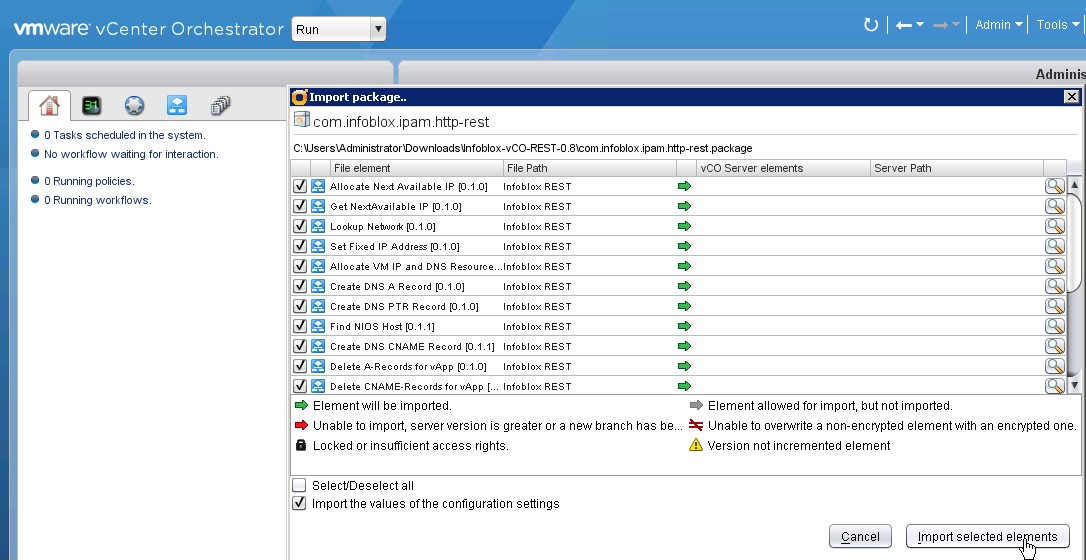The image size is (1086, 560).
Task: Open the Admin menu
Action: pos(998,25)
